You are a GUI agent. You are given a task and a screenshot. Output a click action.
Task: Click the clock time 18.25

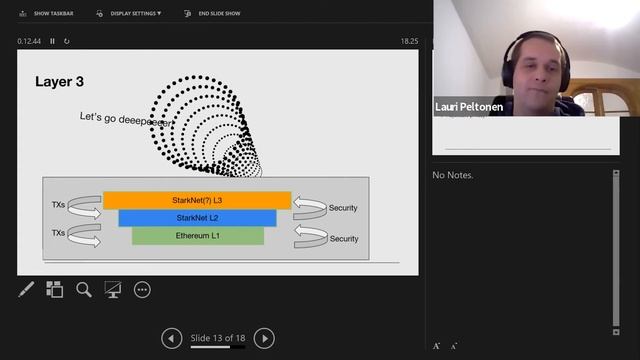(409, 41)
